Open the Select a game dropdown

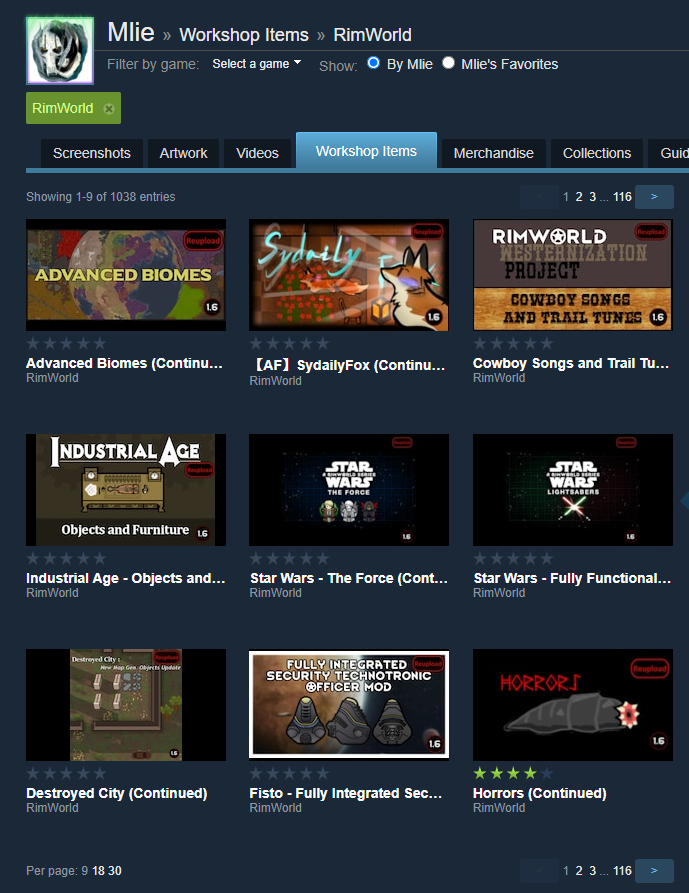point(256,64)
